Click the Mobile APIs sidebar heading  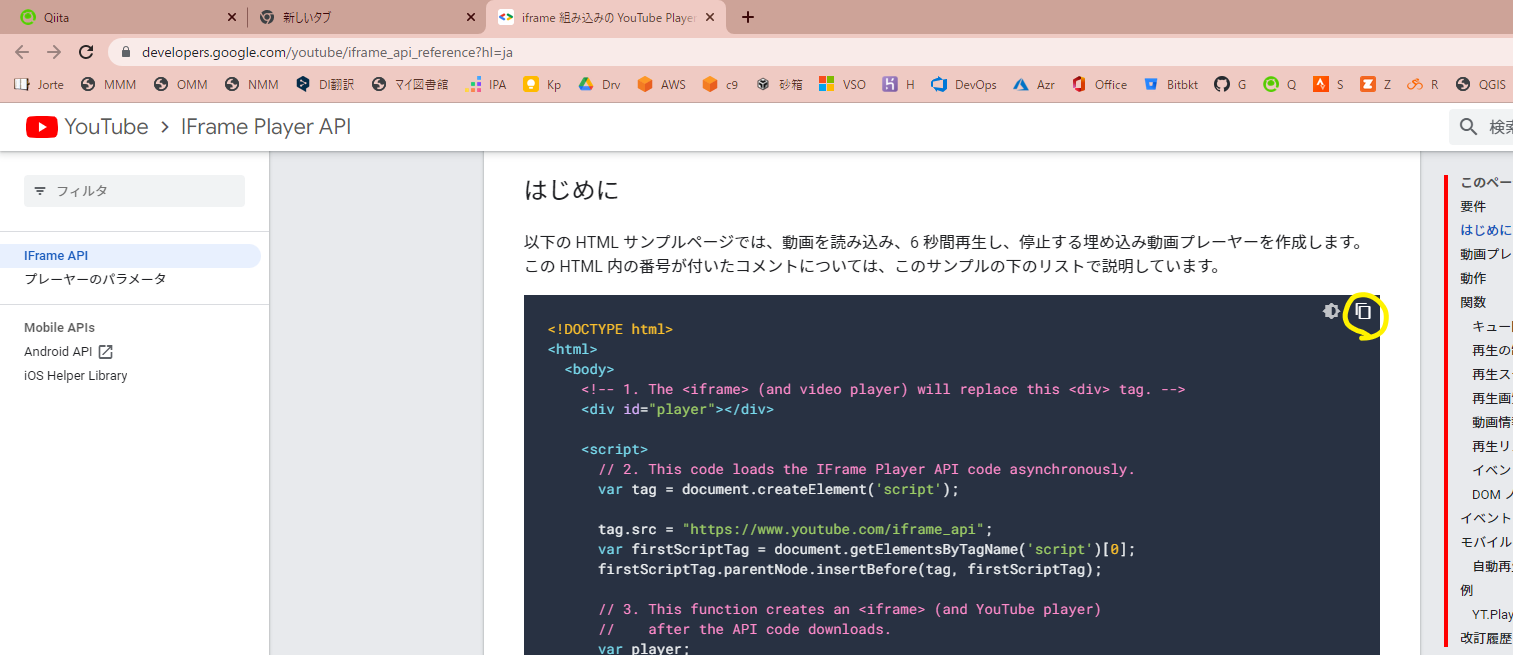point(60,328)
